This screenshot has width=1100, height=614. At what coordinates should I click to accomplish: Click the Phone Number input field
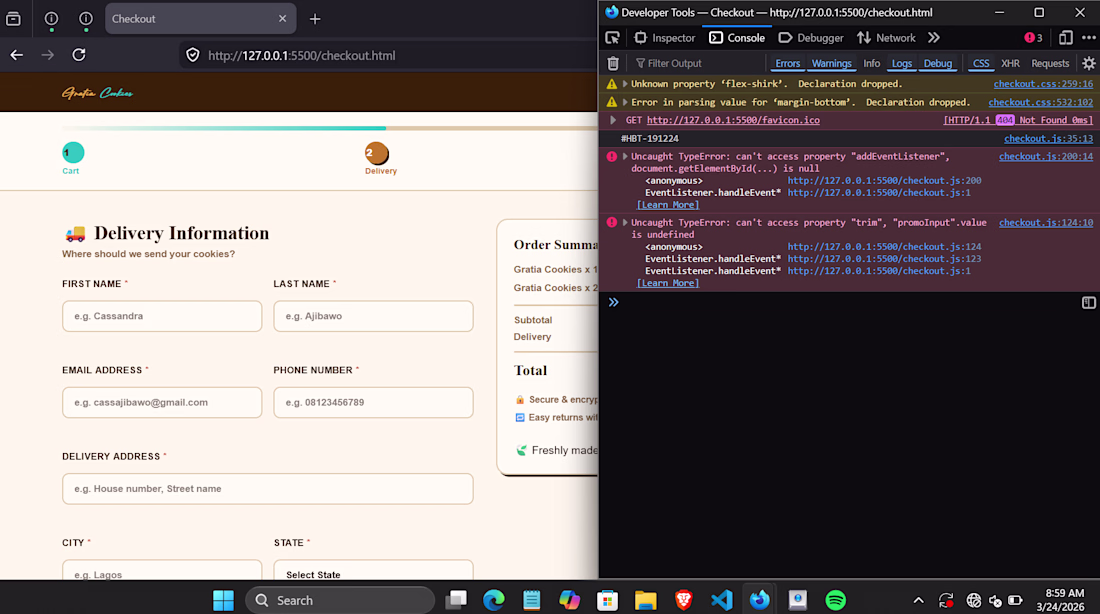coord(373,403)
